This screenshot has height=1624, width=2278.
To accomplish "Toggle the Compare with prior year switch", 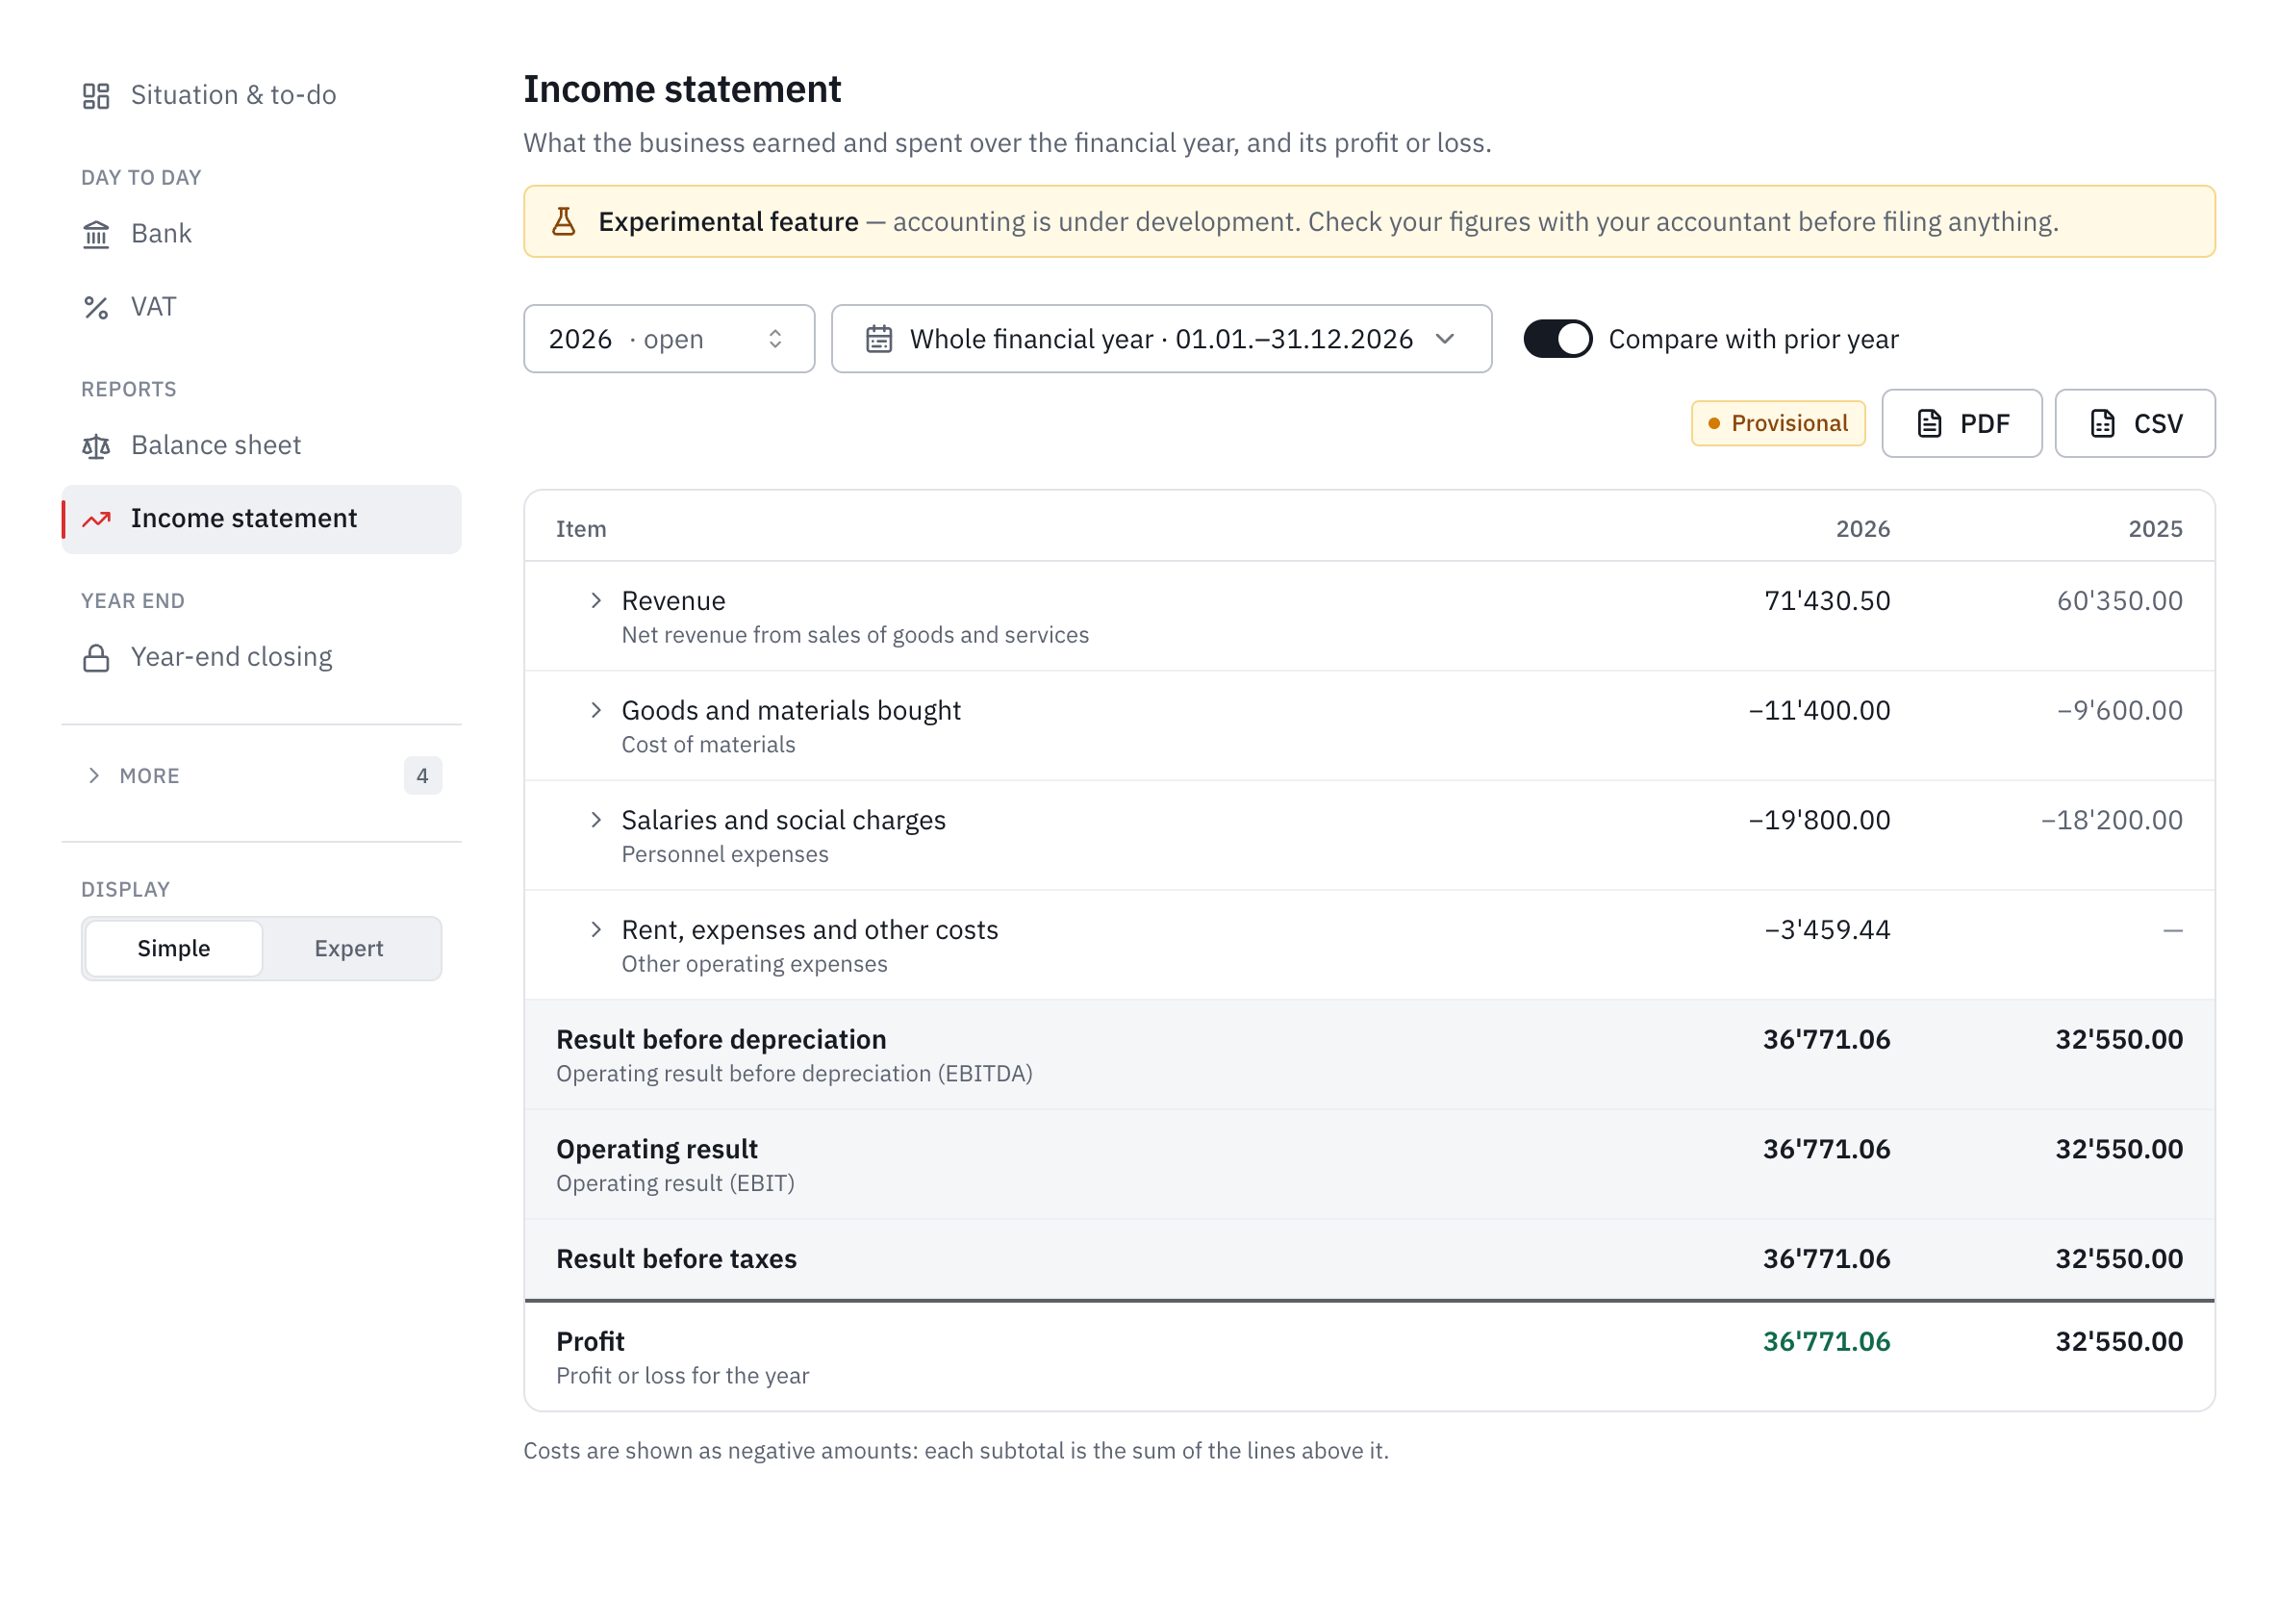I will [x=1558, y=339].
